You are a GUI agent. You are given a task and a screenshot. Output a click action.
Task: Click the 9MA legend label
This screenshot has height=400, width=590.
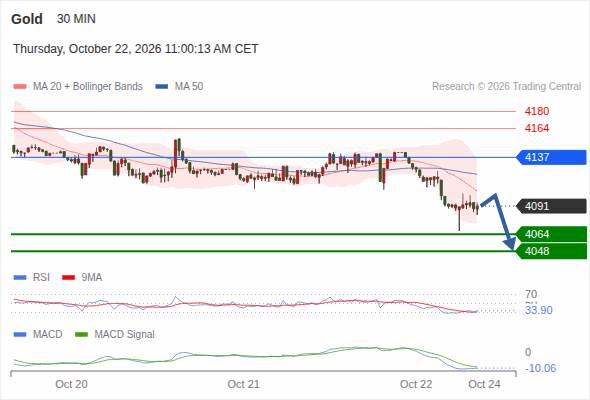tap(92, 278)
